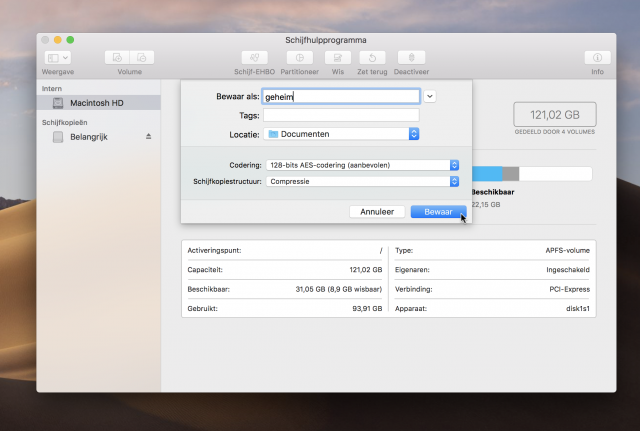This screenshot has height=431, width=640.
Task: Click the Bewaar als name field
Action: click(340, 96)
